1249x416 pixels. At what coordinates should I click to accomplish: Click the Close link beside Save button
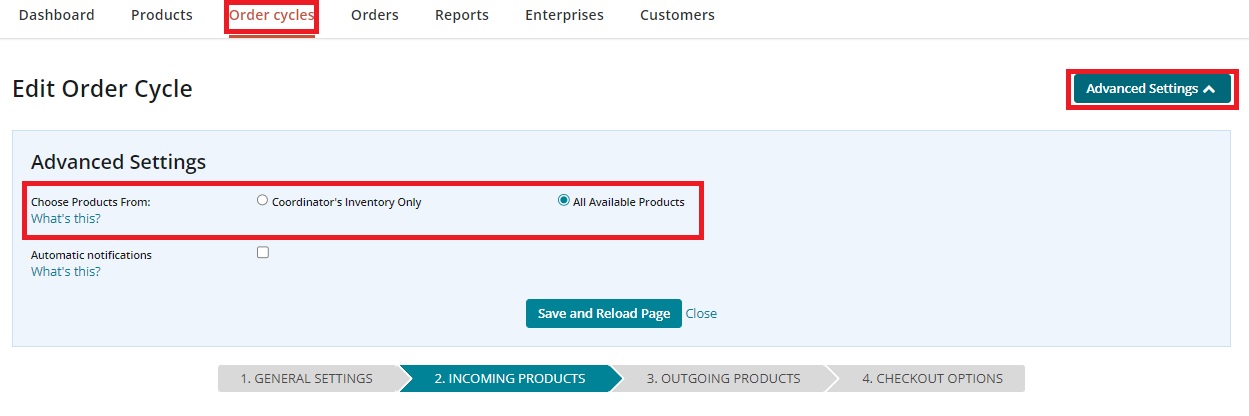point(701,314)
